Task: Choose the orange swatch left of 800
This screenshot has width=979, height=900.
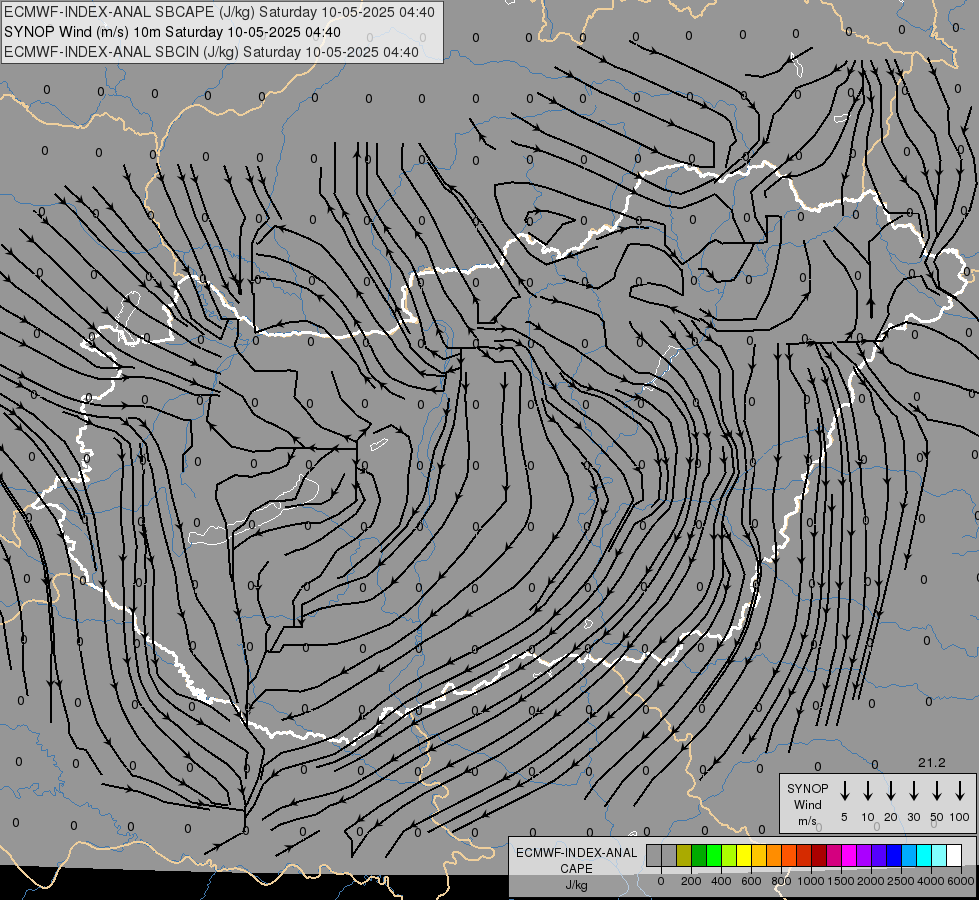Action: pyautogui.click(x=774, y=855)
